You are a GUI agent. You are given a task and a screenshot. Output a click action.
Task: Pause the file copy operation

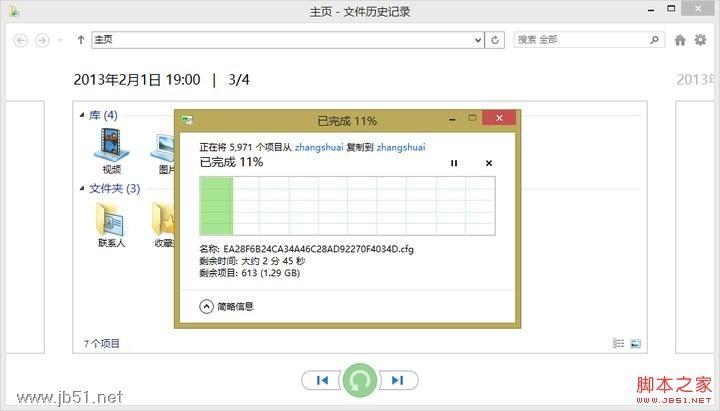pos(454,163)
